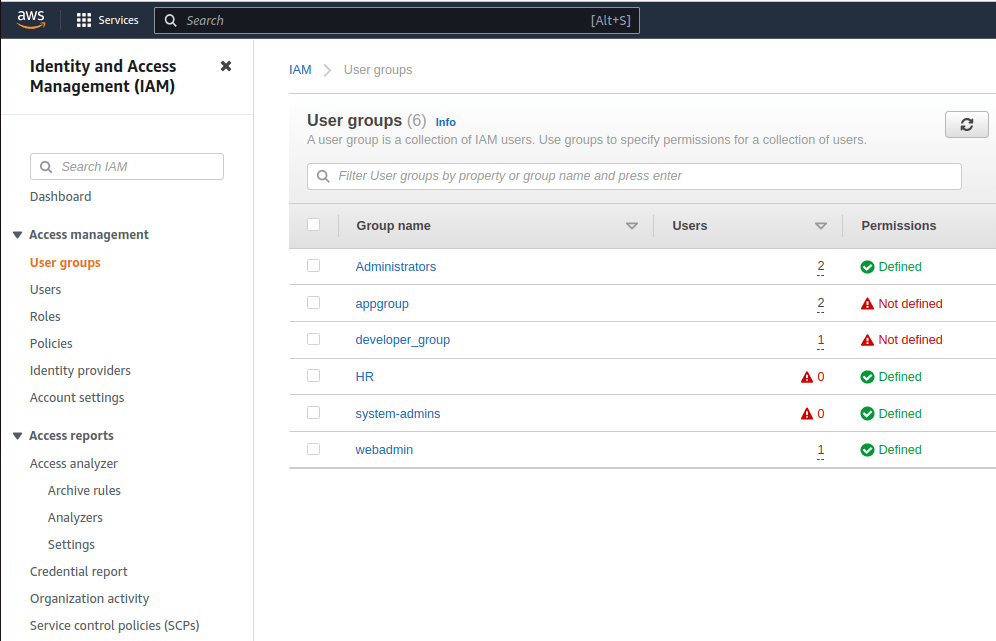Click the magnifier icon in the top search bar
The width and height of the screenshot is (996, 641).
pyautogui.click(x=170, y=20)
